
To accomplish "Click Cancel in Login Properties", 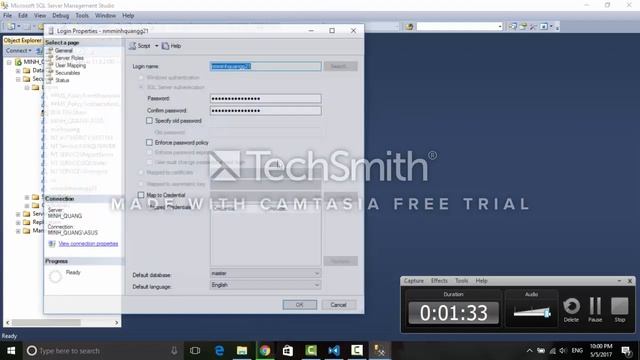I will tap(338, 305).
